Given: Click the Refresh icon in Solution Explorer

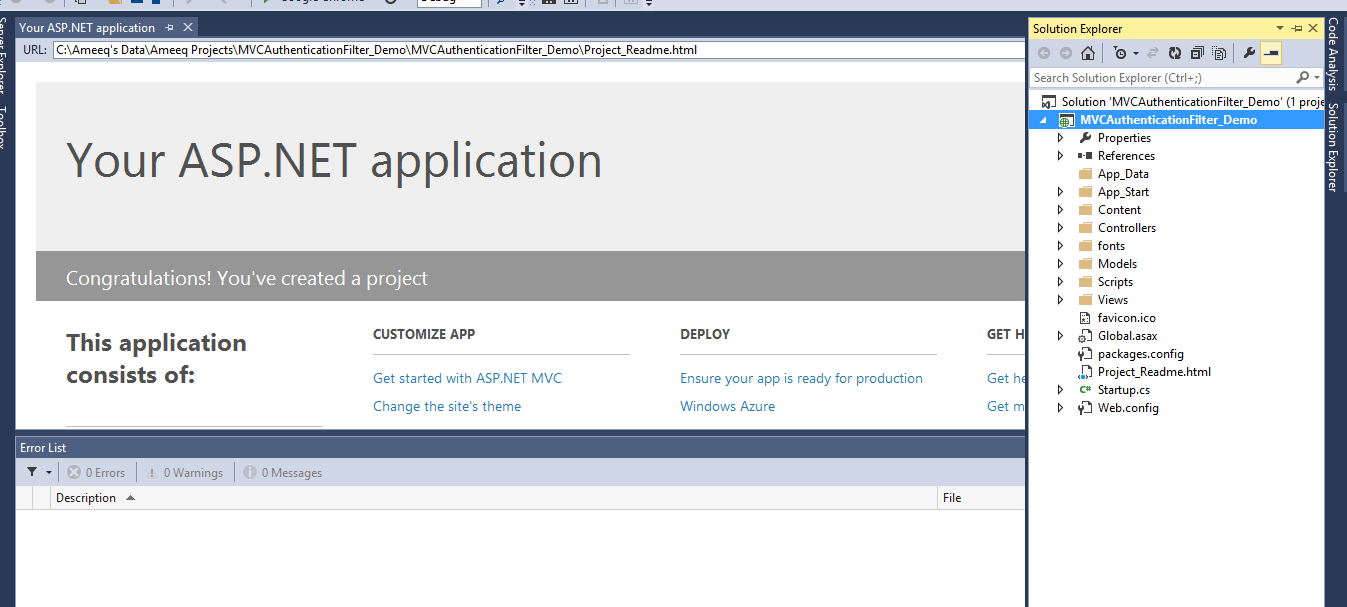Looking at the screenshot, I should coord(1174,52).
